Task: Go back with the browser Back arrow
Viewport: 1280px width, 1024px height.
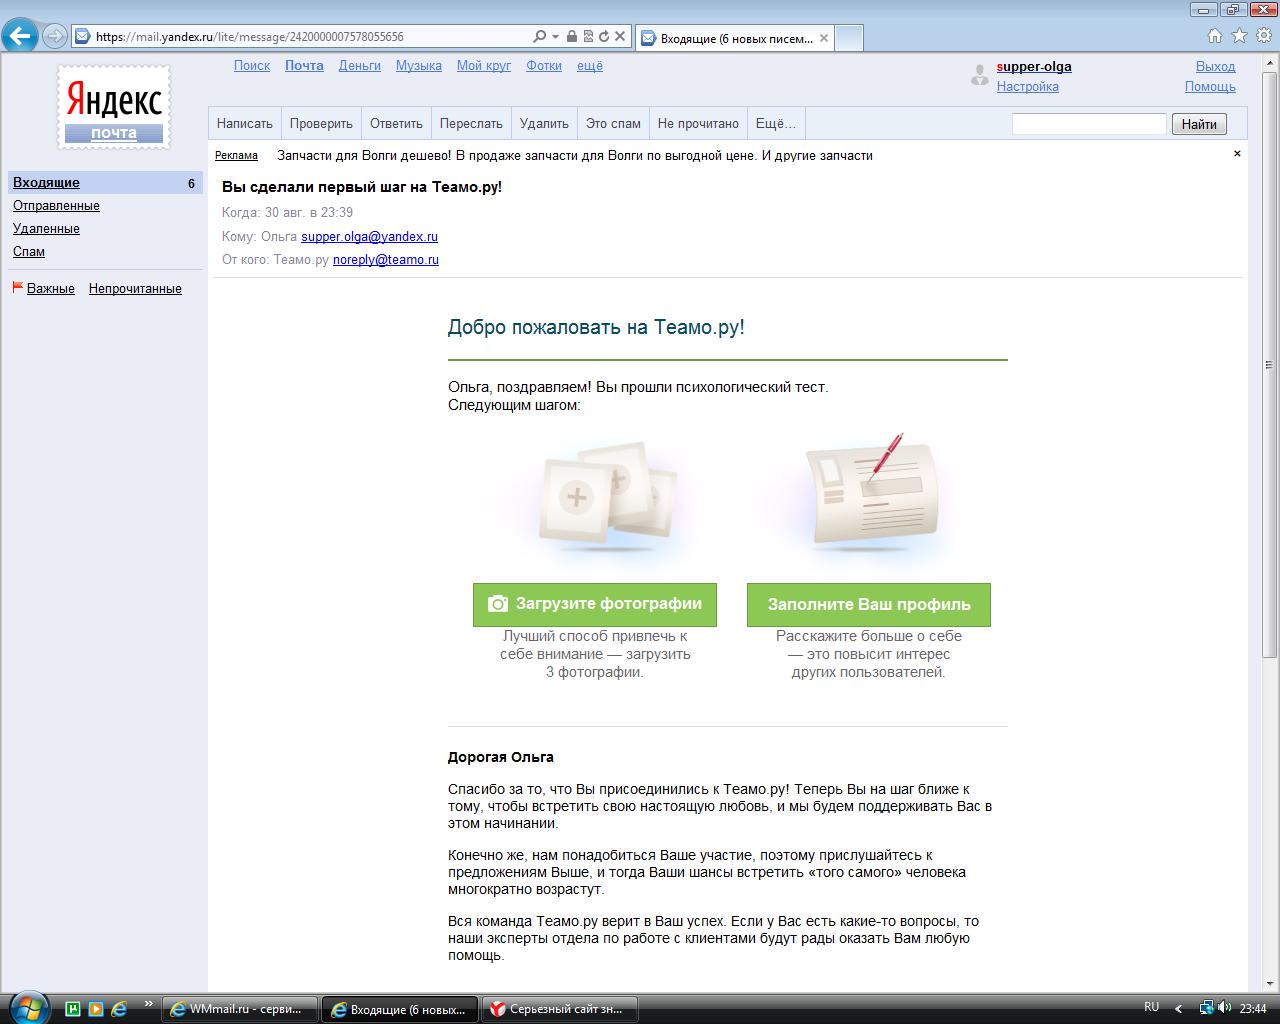Action: tap(20, 36)
